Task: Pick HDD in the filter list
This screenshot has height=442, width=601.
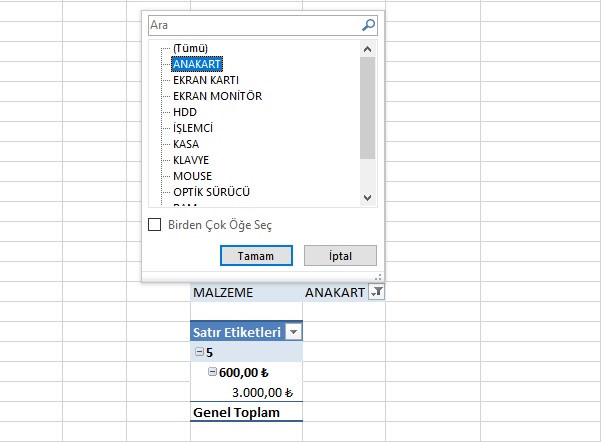Action: coord(185,112)
